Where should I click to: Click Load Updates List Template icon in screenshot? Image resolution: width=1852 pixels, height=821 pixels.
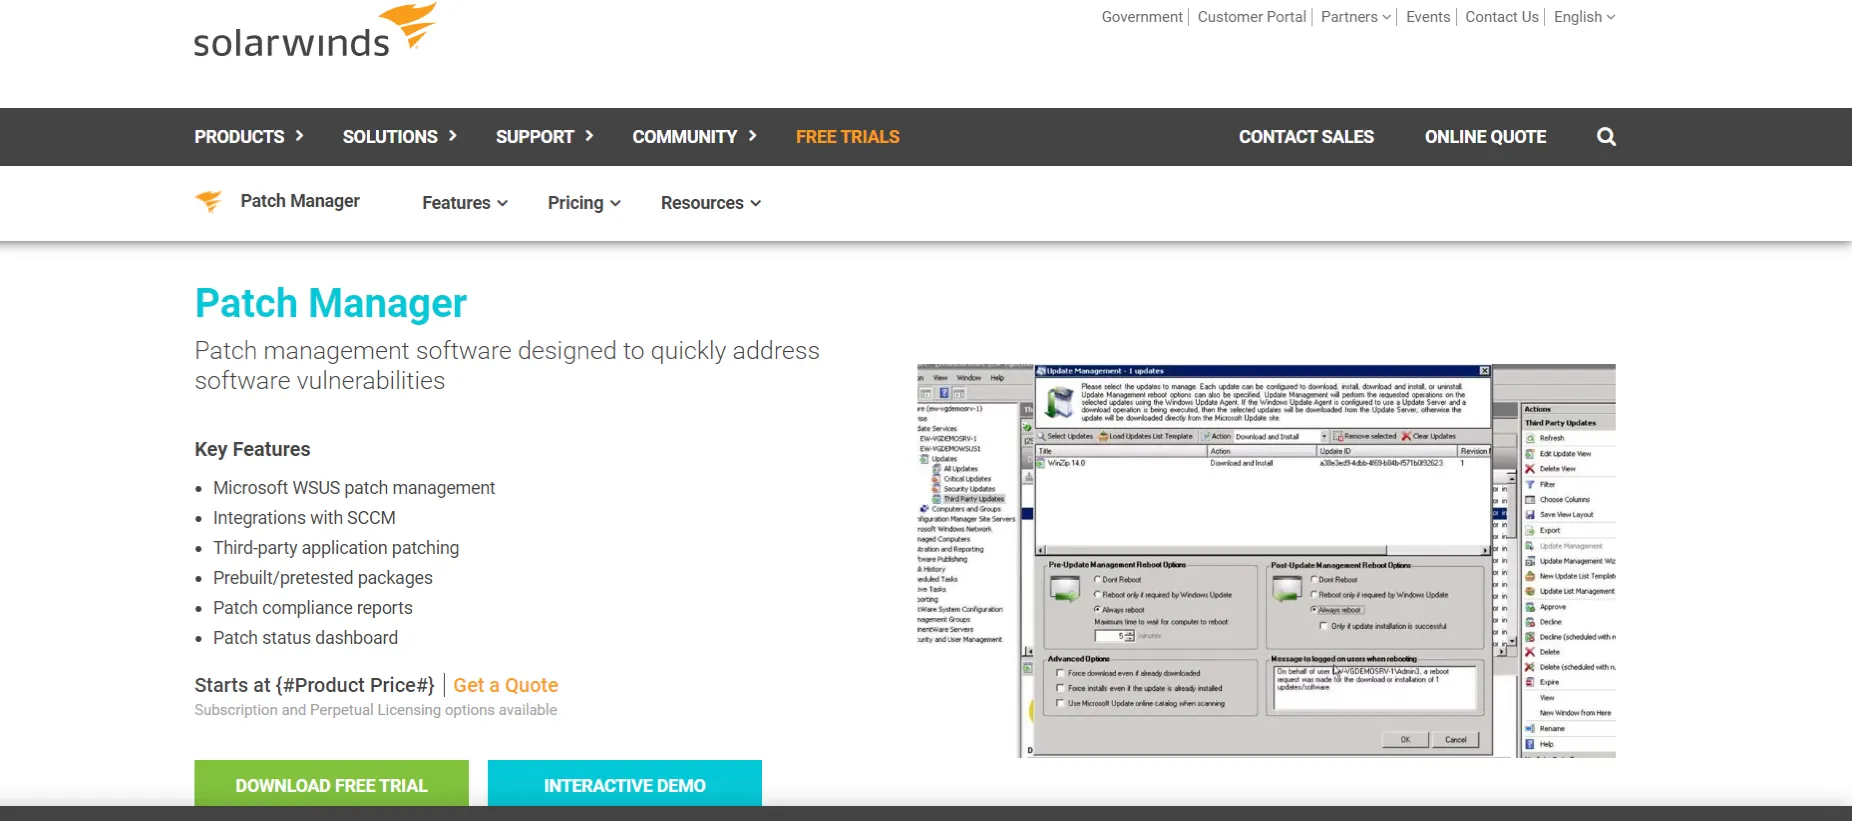point(1103,436)
